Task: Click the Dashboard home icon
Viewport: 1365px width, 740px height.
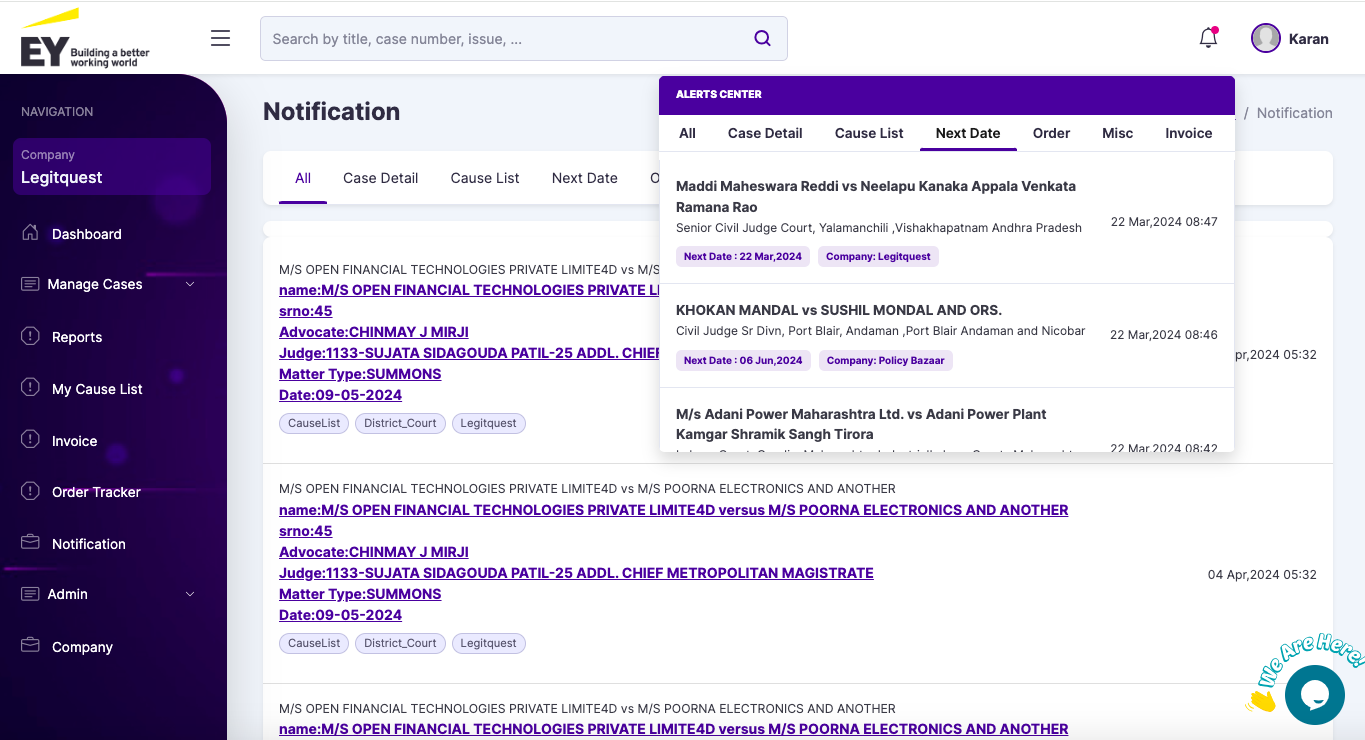Action: coord(30,233)
